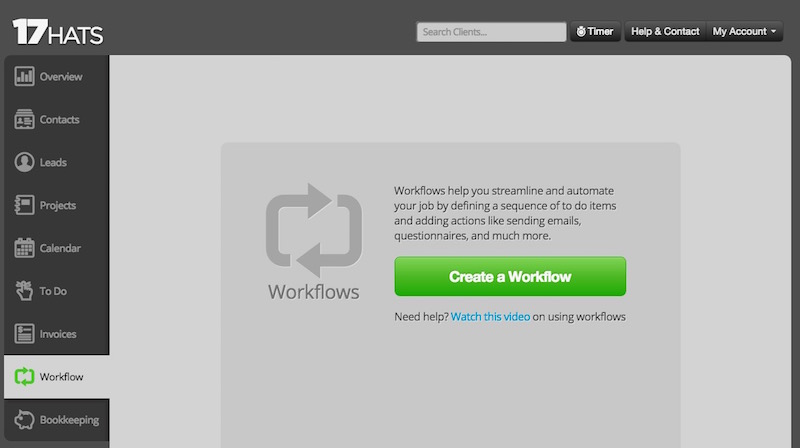Screen dimensions: 800x448
Task: Open the Projects section label
Action: pos(58,206)
